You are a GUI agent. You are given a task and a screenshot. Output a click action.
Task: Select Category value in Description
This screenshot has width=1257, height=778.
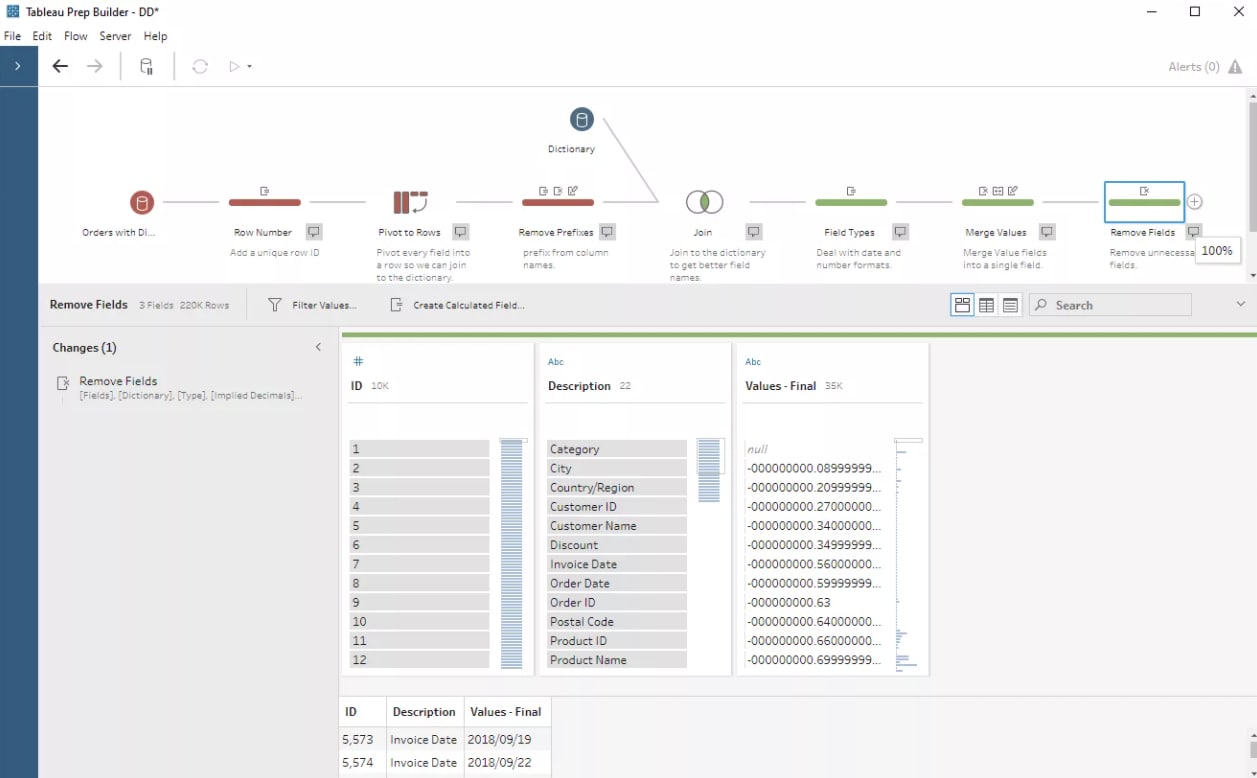coord(617,449)
